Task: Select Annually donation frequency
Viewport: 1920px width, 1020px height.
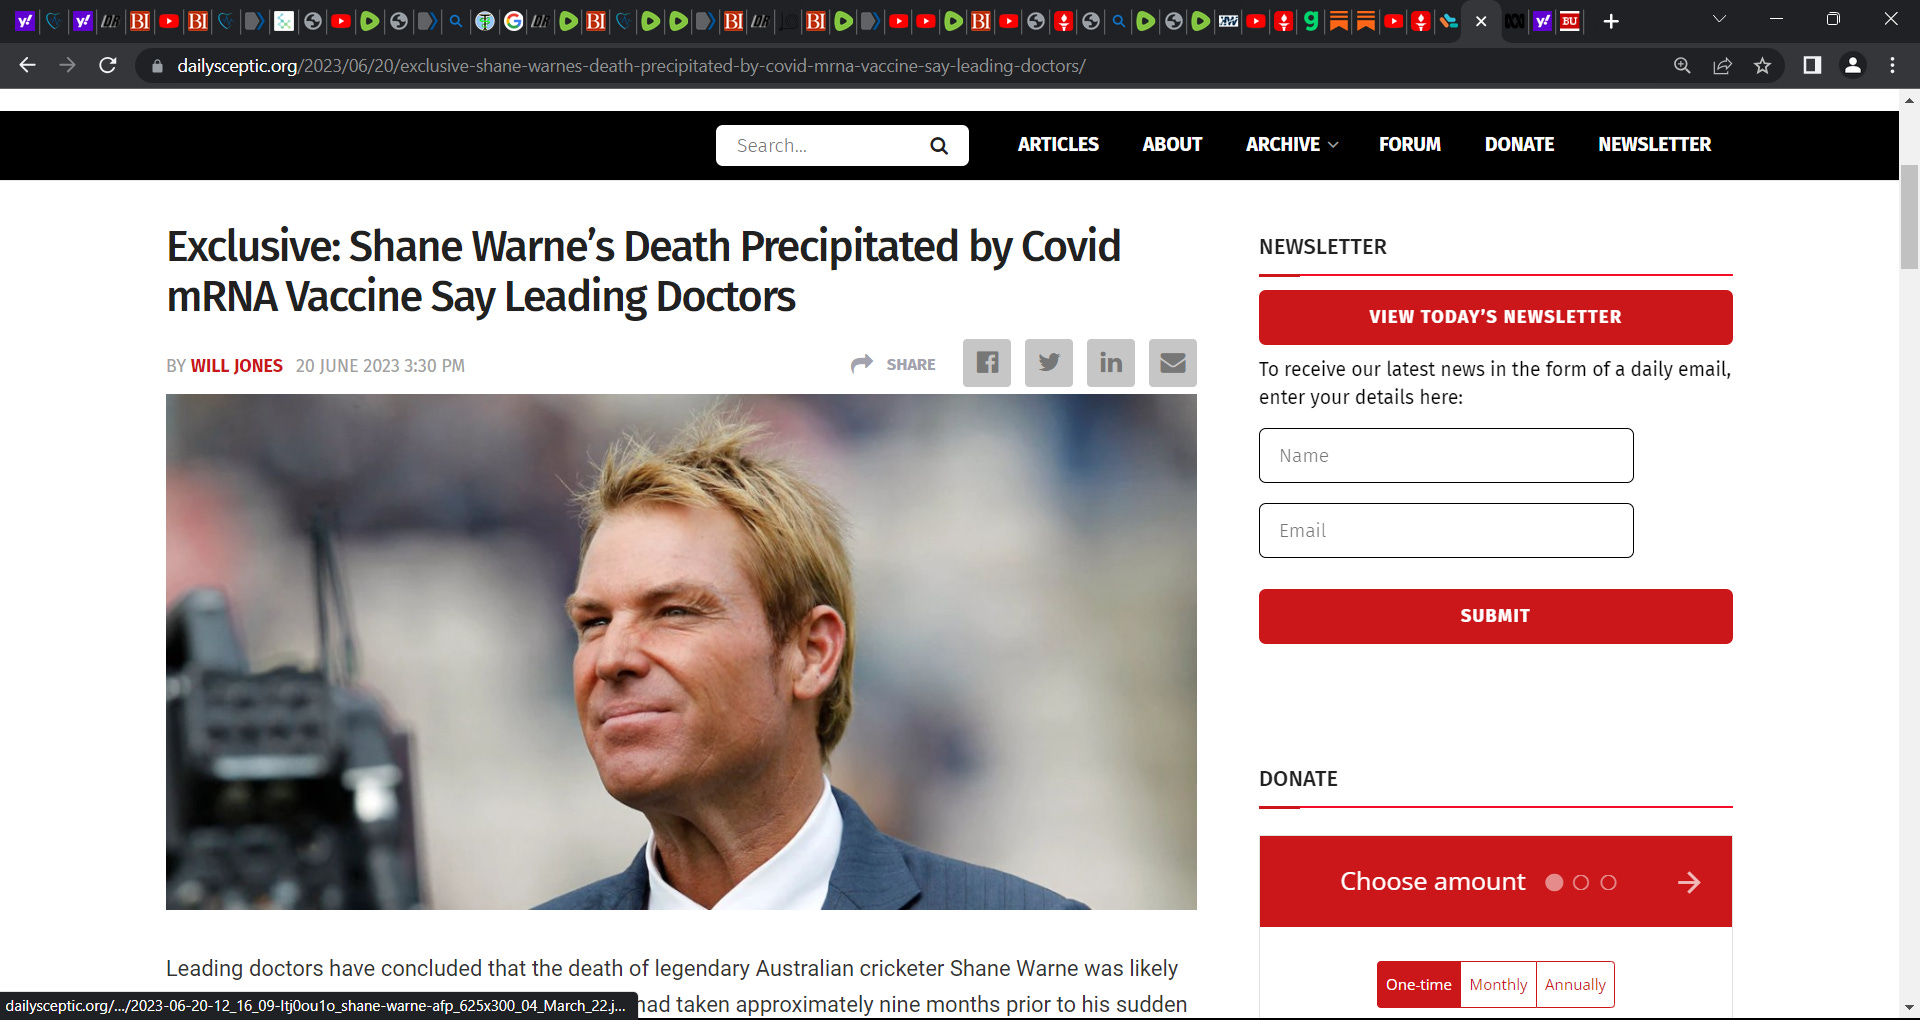Action: pyautogui.click(x=1575, y=985)
